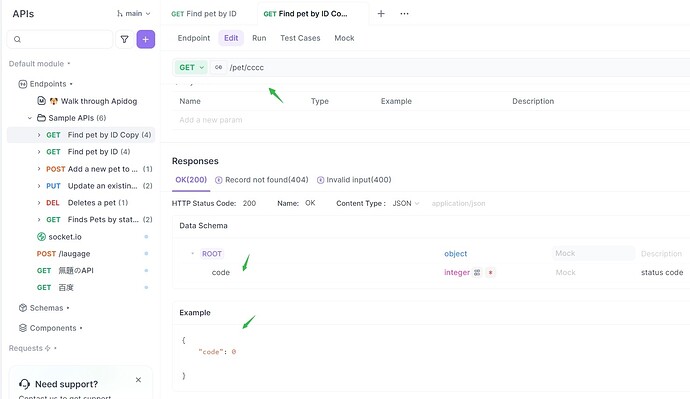Click the "code": 0 example line
Viewport: 690px width, 399px height.
point(217,352)
